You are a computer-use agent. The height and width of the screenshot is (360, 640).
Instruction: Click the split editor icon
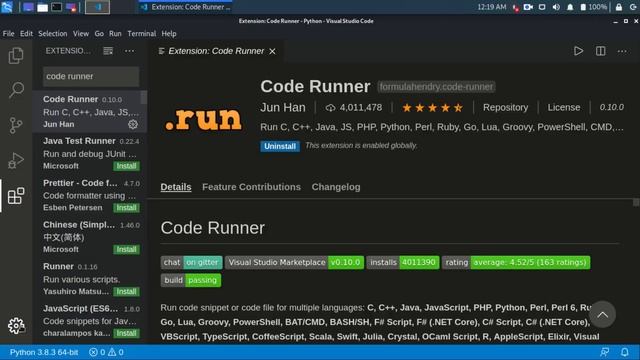[600, 51]
